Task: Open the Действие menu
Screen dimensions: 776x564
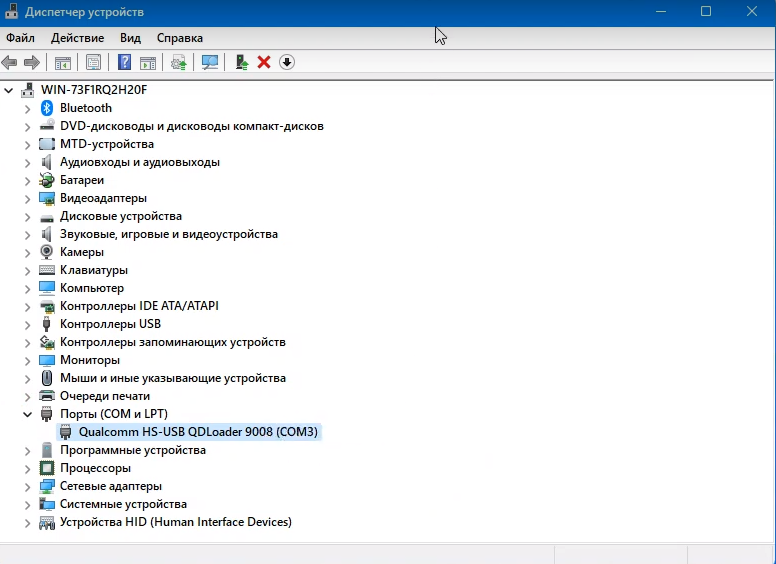Action: (78, 38)
